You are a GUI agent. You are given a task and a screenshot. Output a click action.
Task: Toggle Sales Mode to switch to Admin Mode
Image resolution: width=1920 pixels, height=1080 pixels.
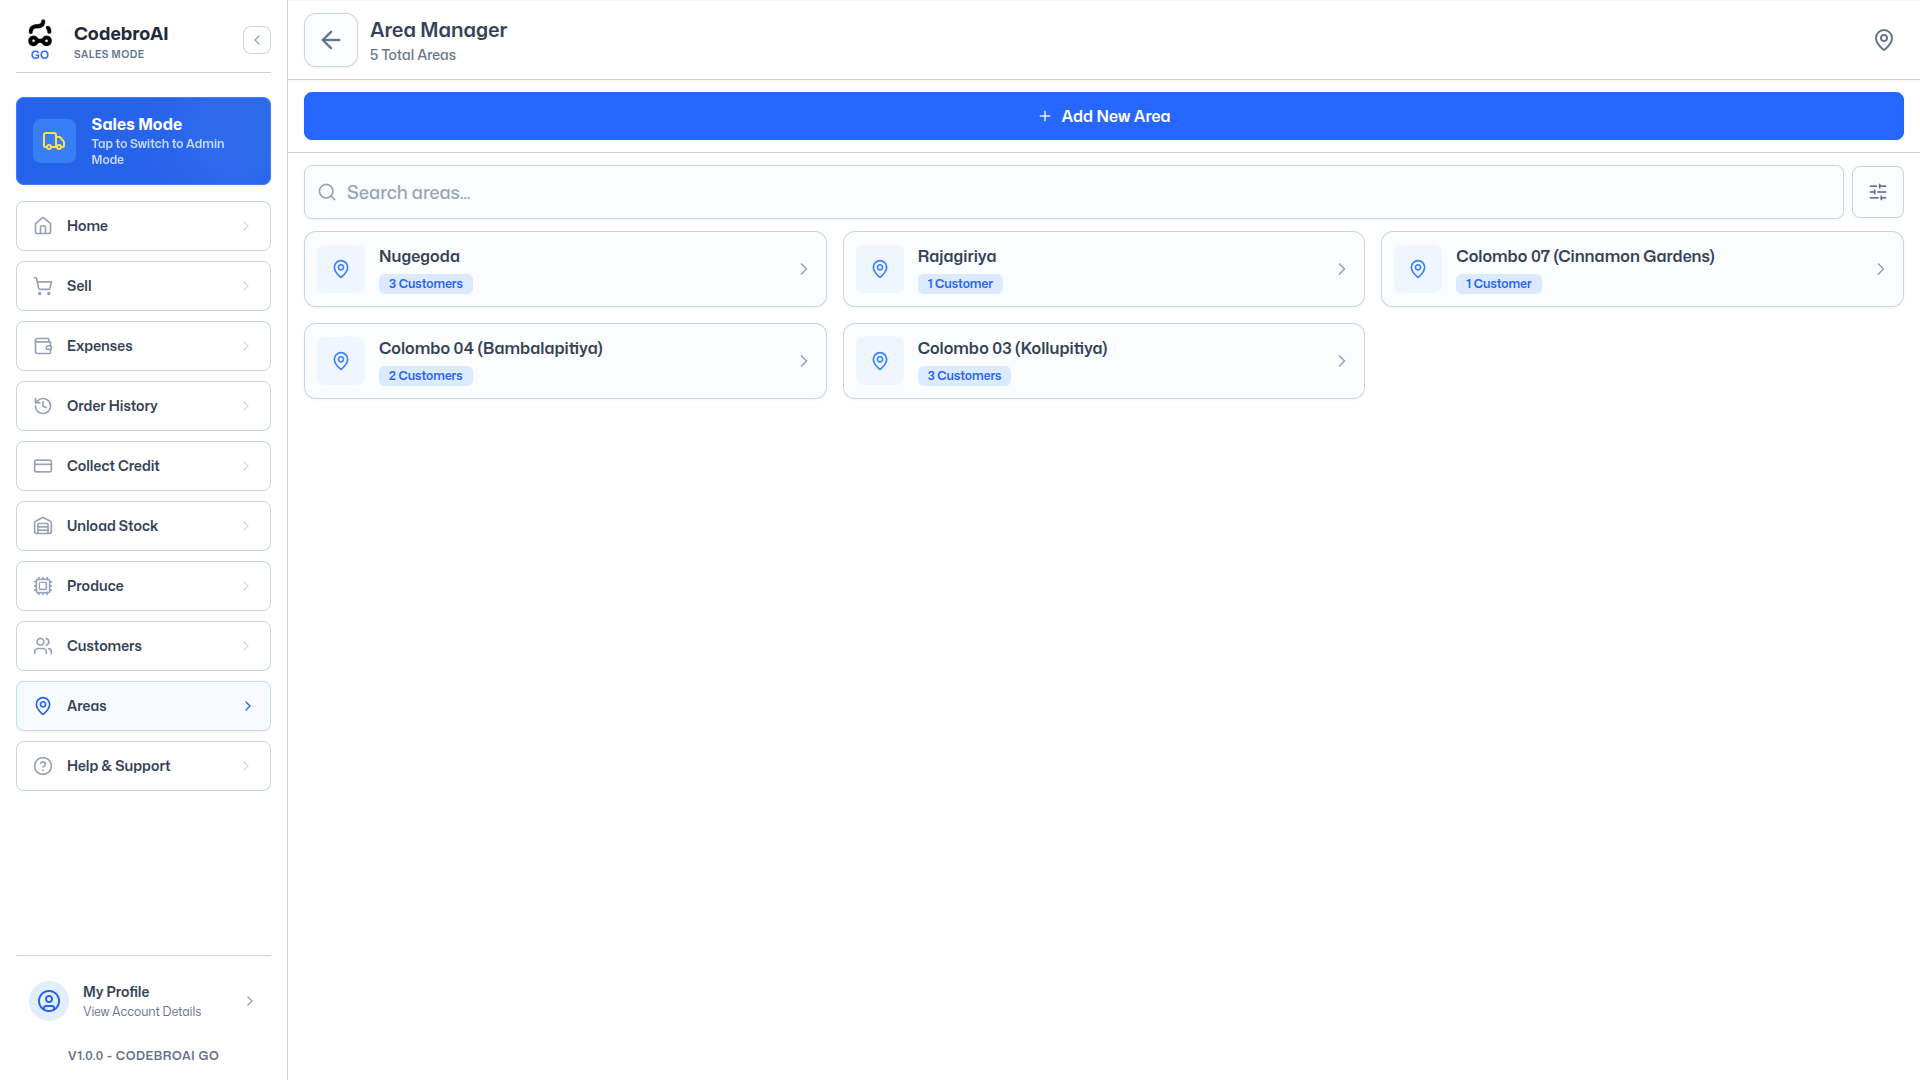click(143, 141)
